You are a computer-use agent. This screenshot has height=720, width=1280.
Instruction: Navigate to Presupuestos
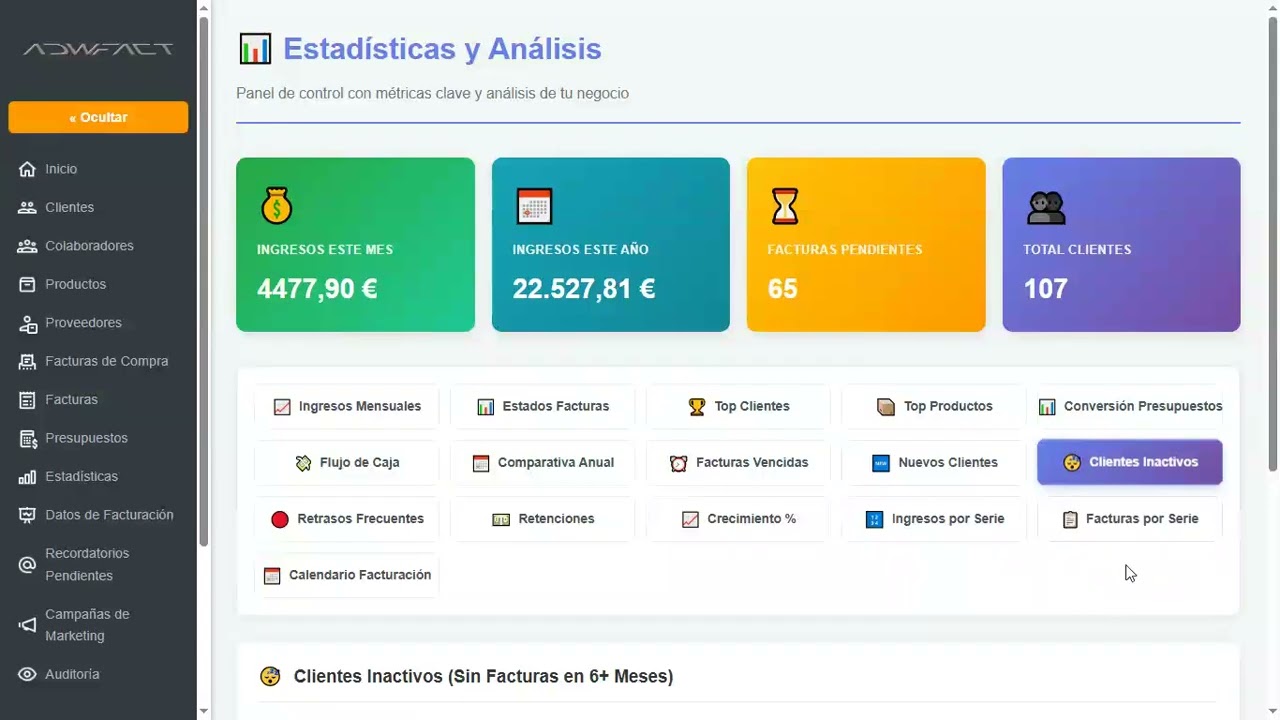tap(86, 438)
